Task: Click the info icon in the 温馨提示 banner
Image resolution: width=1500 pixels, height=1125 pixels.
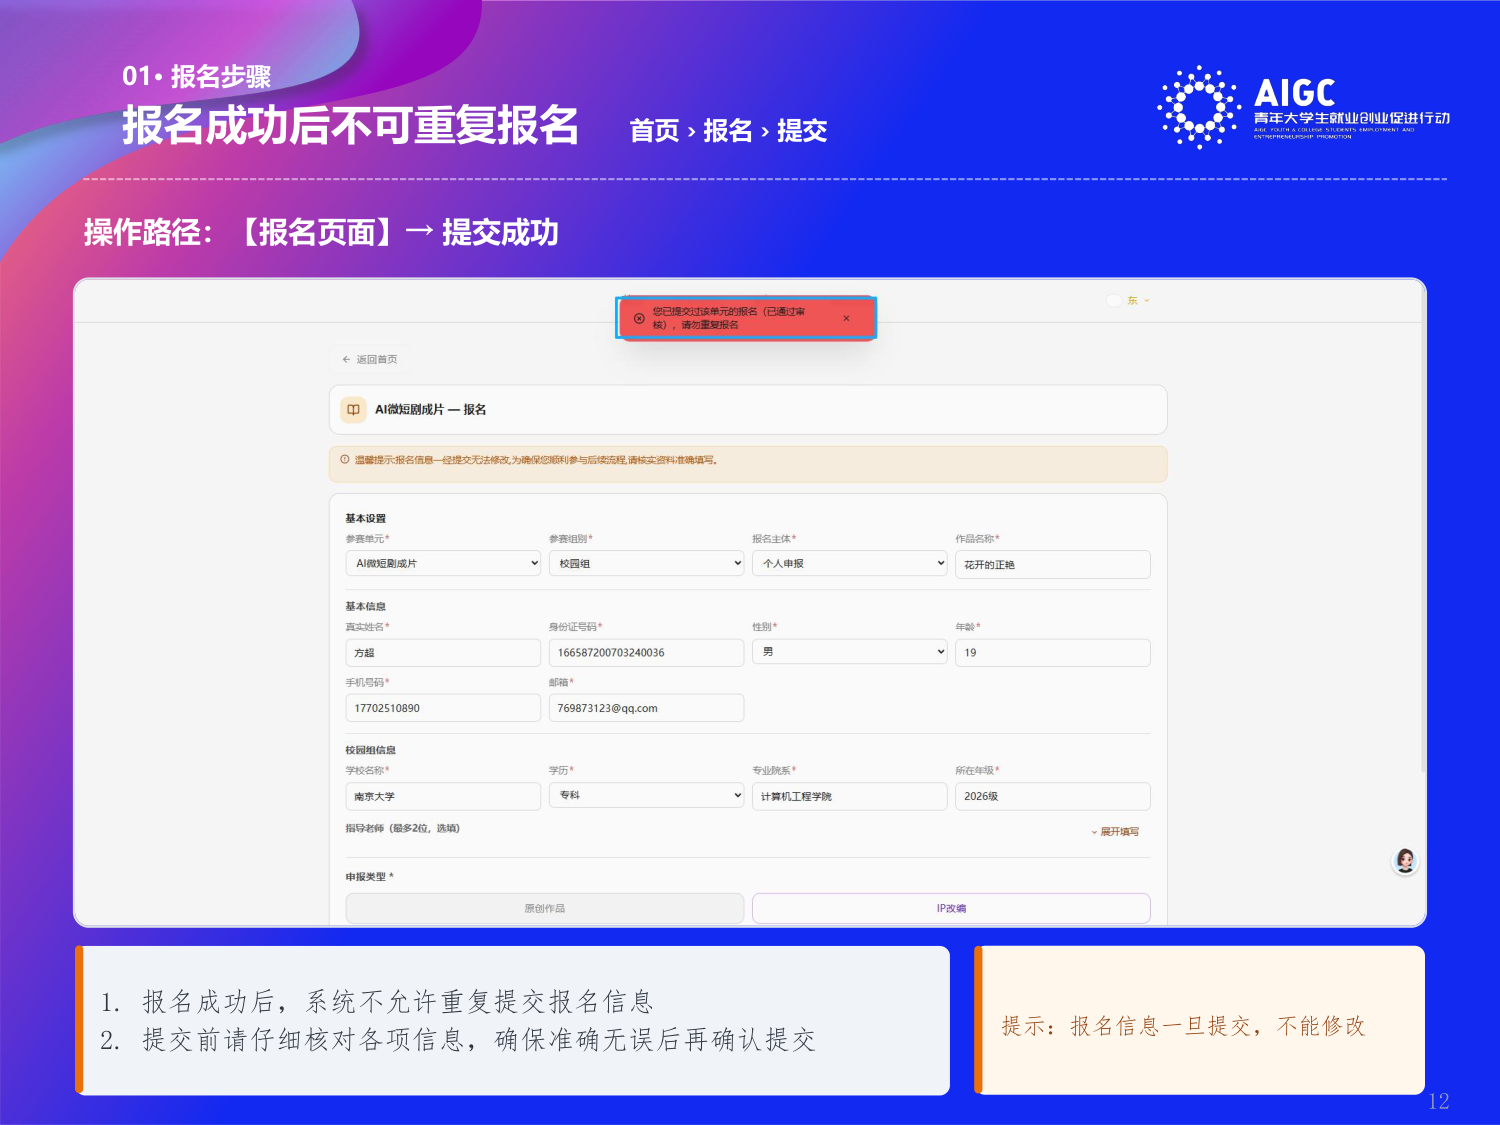Action: pyautogui.click(x=345, y=460)
